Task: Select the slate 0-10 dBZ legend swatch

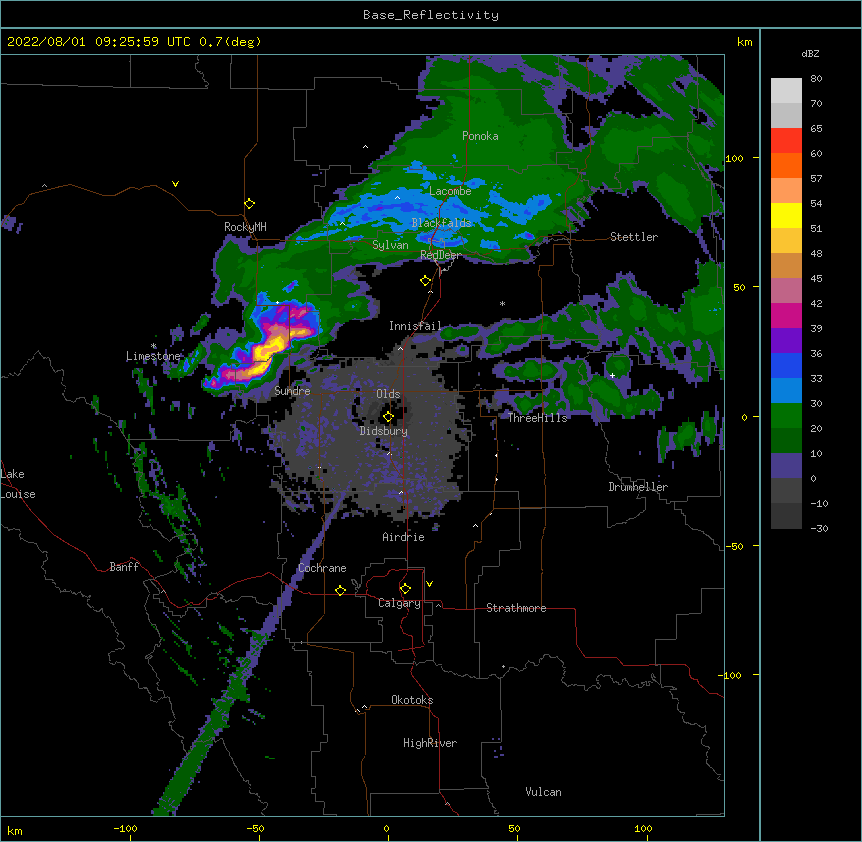Action: click(786, 466)
